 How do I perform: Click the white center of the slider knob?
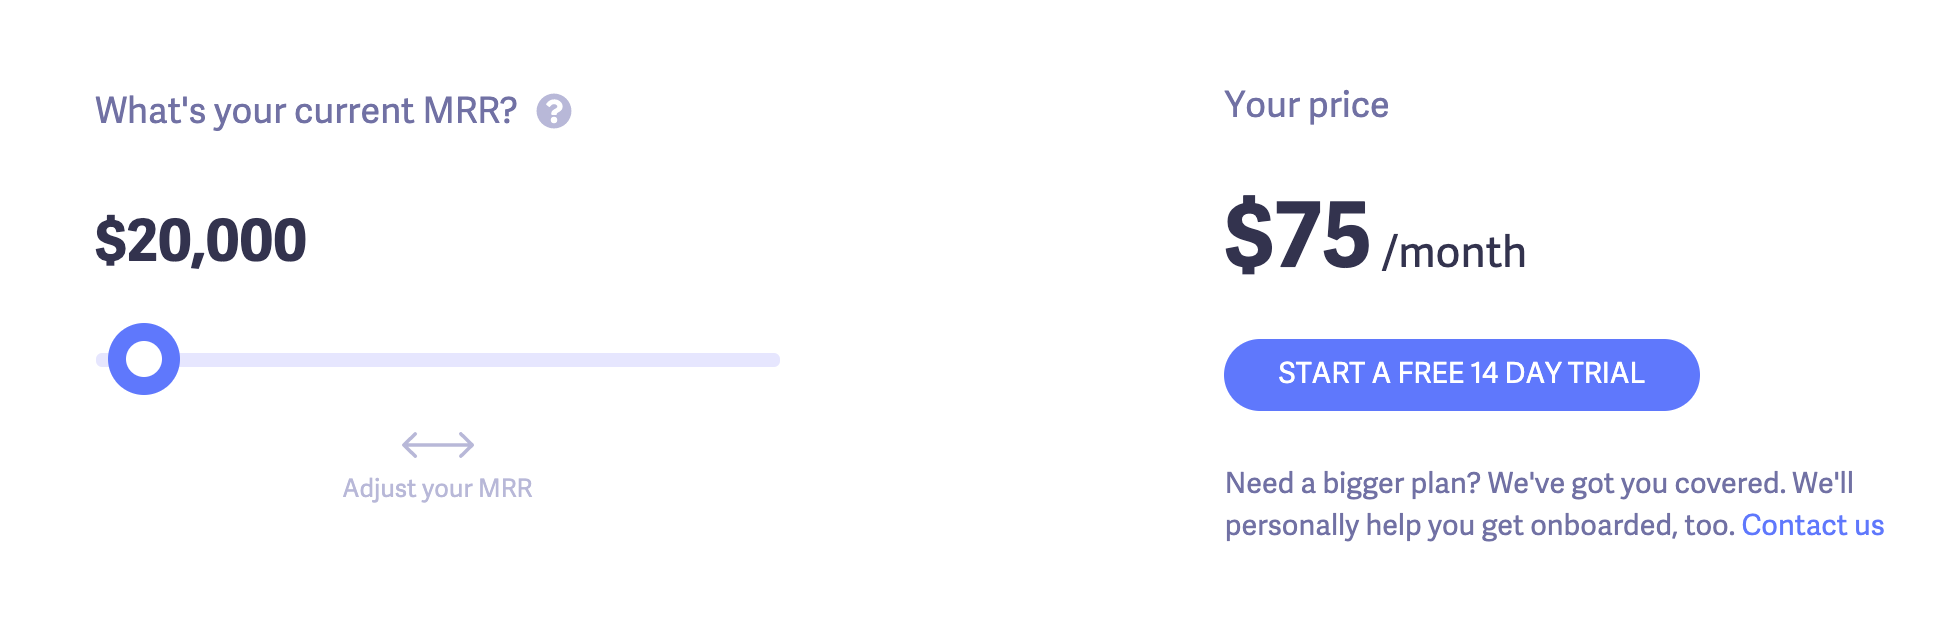144,359
